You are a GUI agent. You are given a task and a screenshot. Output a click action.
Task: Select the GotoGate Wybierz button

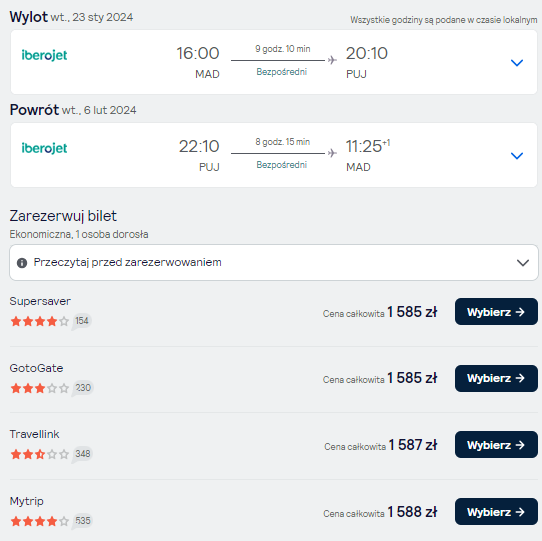pyautogui.click(x=496, y=378)
